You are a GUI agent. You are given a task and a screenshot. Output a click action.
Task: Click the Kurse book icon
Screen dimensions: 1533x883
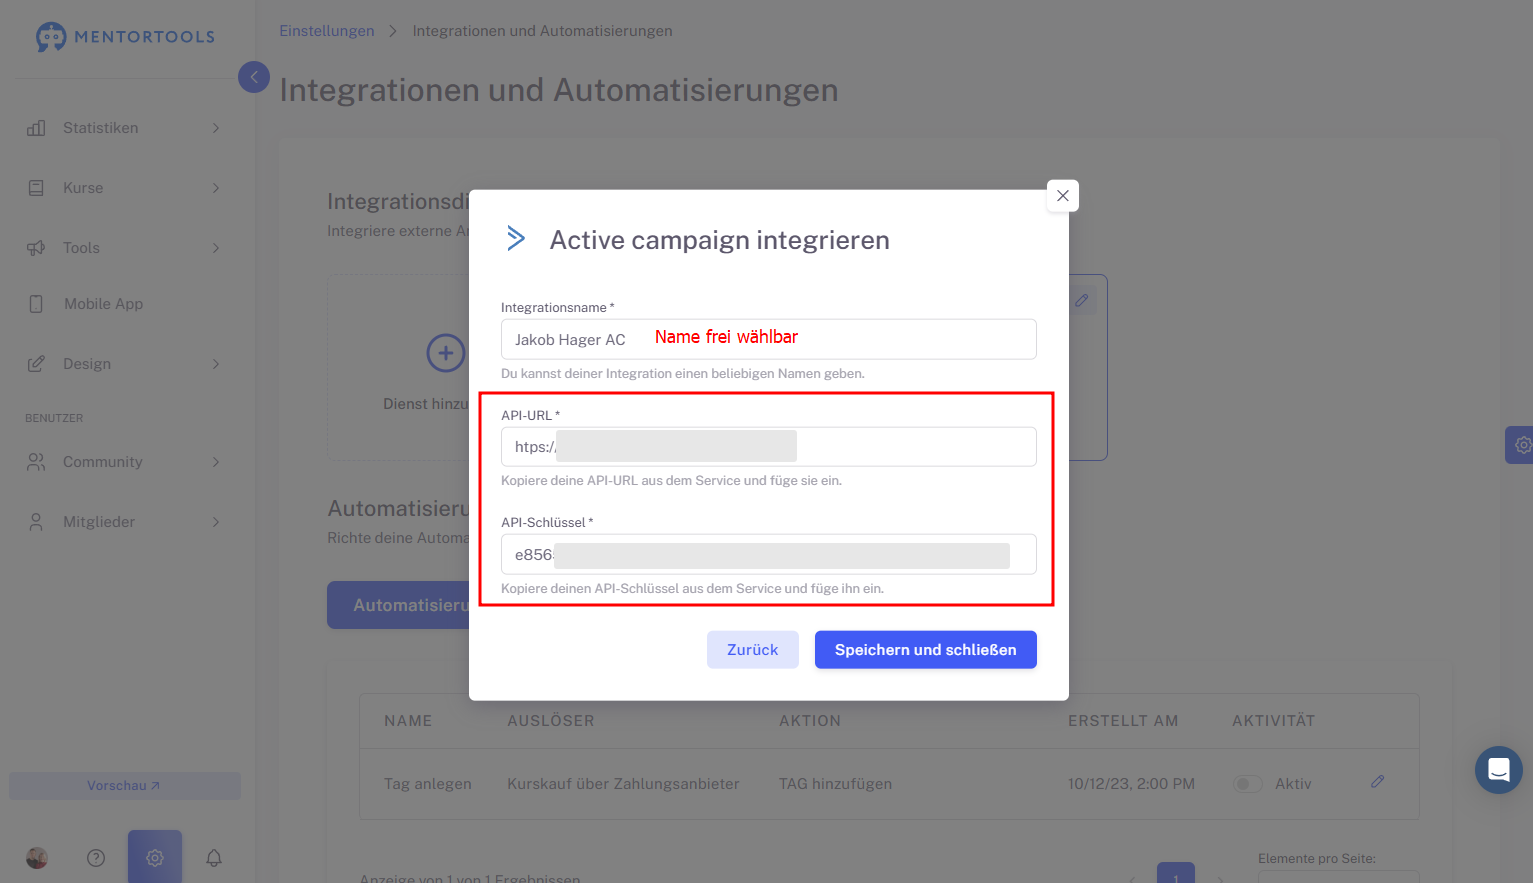(x=36, y=188)
